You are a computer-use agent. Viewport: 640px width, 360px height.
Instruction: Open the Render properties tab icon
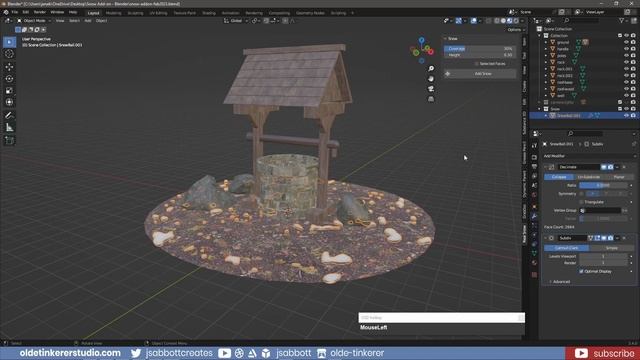[x=534, y=157]
